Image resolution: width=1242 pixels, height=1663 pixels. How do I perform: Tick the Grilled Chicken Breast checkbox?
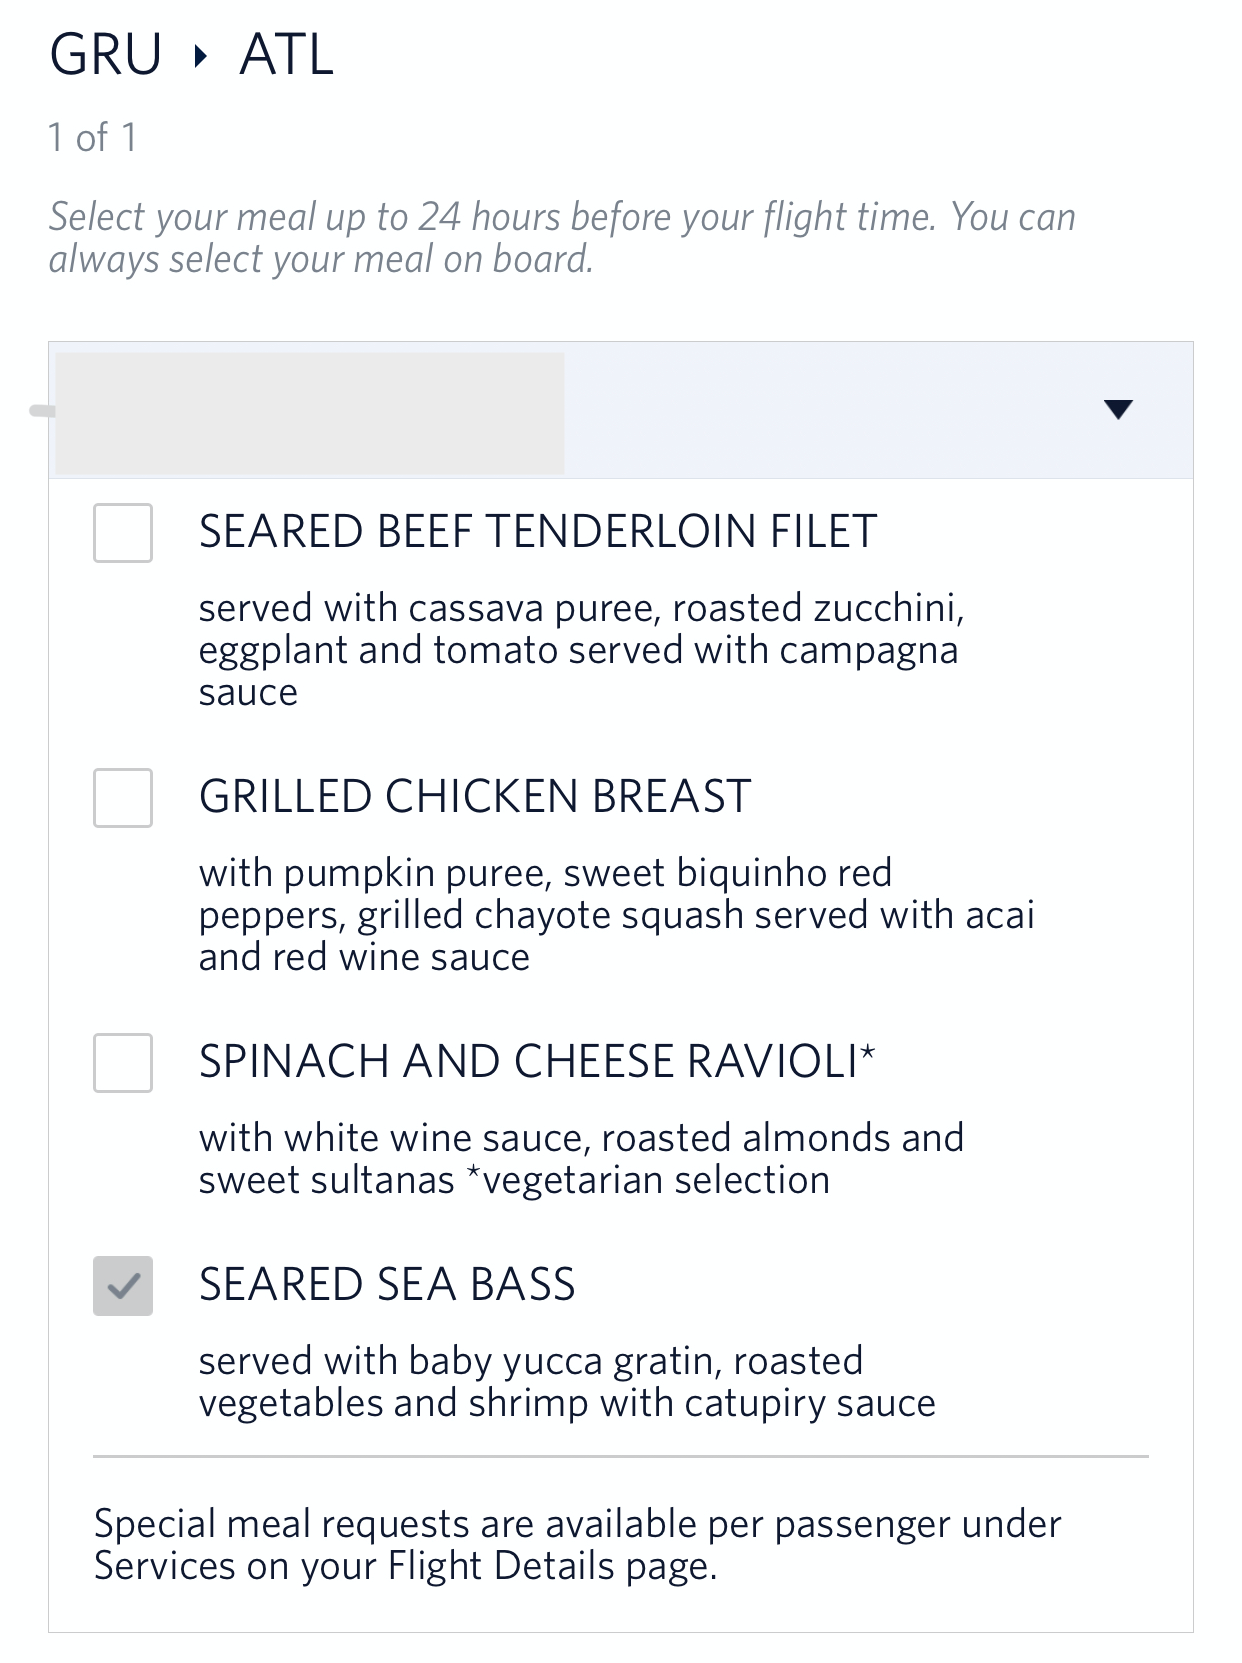pos(123,798)
